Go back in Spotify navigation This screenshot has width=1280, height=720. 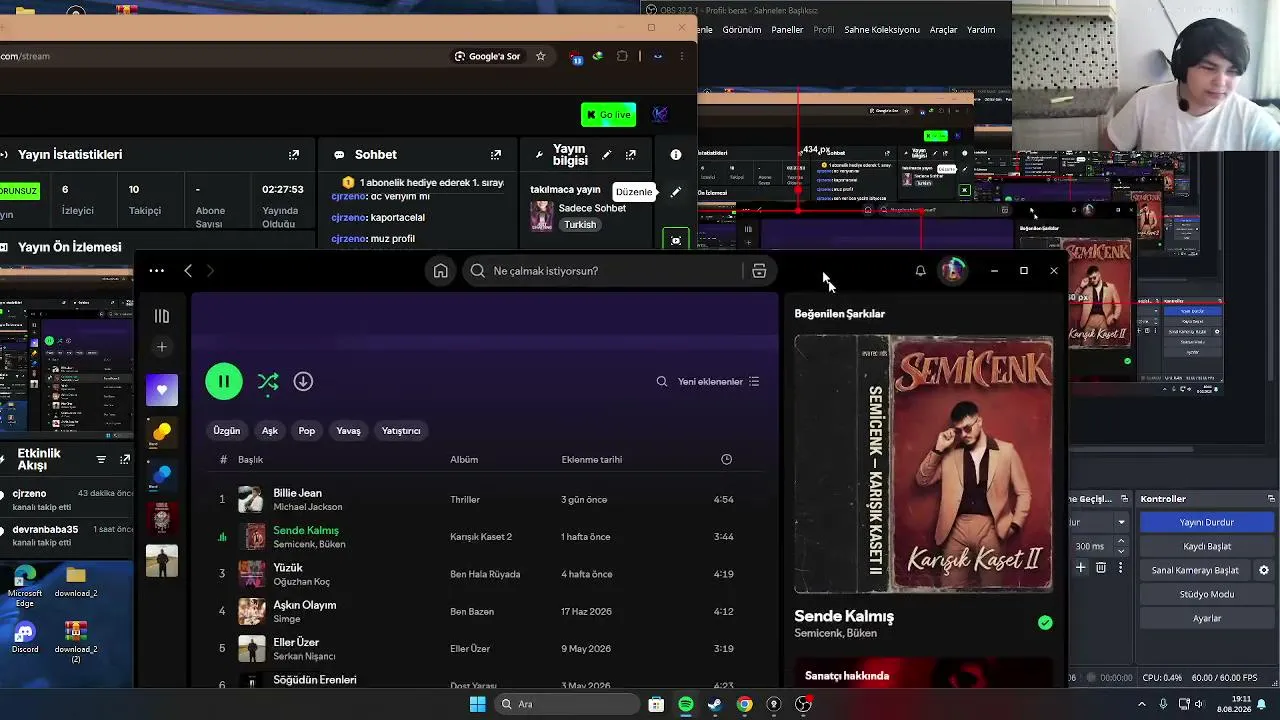click(188, 271)
